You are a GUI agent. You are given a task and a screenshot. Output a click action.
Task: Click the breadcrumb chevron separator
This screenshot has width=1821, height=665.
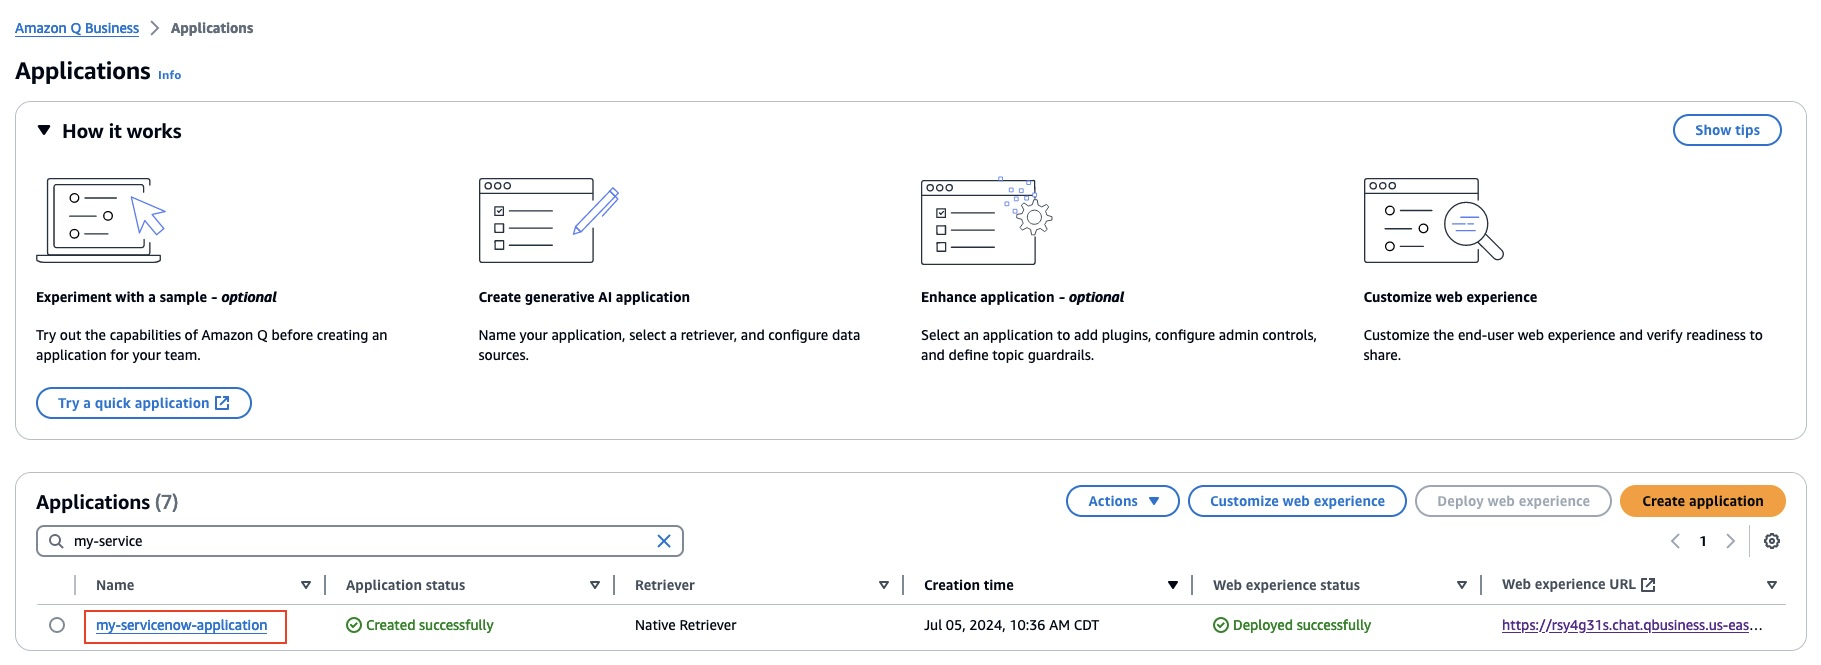click(x=155, y=28)
